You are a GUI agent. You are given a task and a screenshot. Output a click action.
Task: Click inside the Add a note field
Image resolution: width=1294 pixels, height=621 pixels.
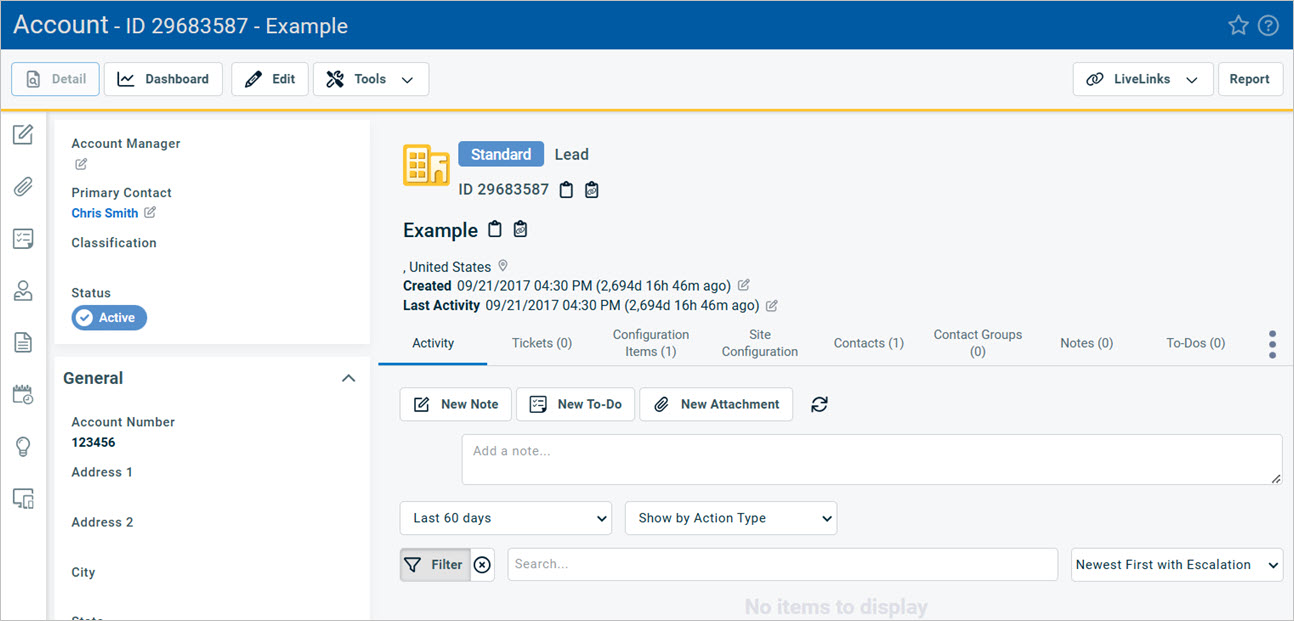click(872, 458)
